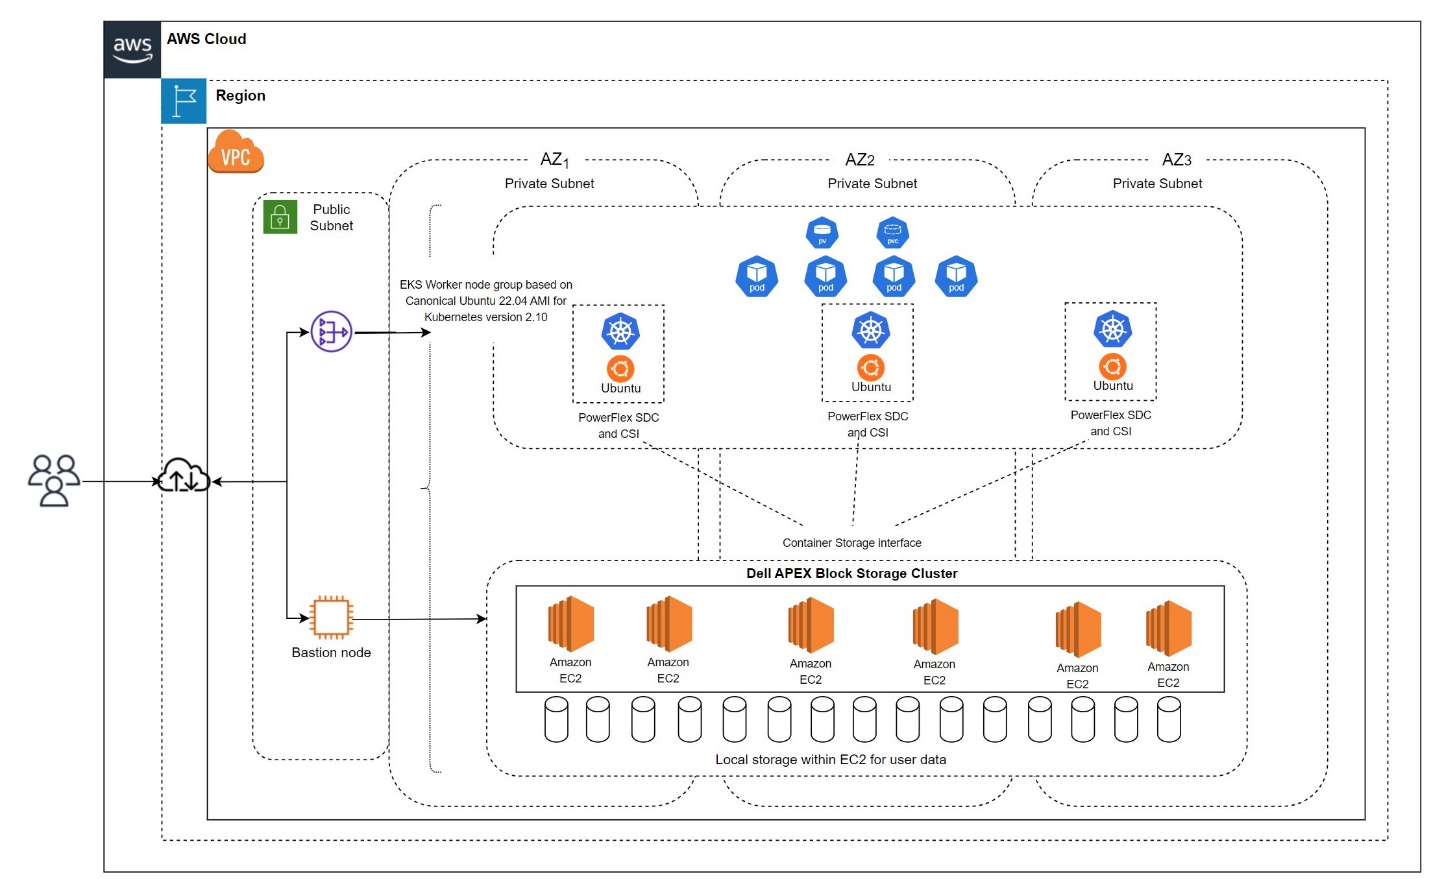Click the fifth Amazon EC2 icon from the left

1078,630
